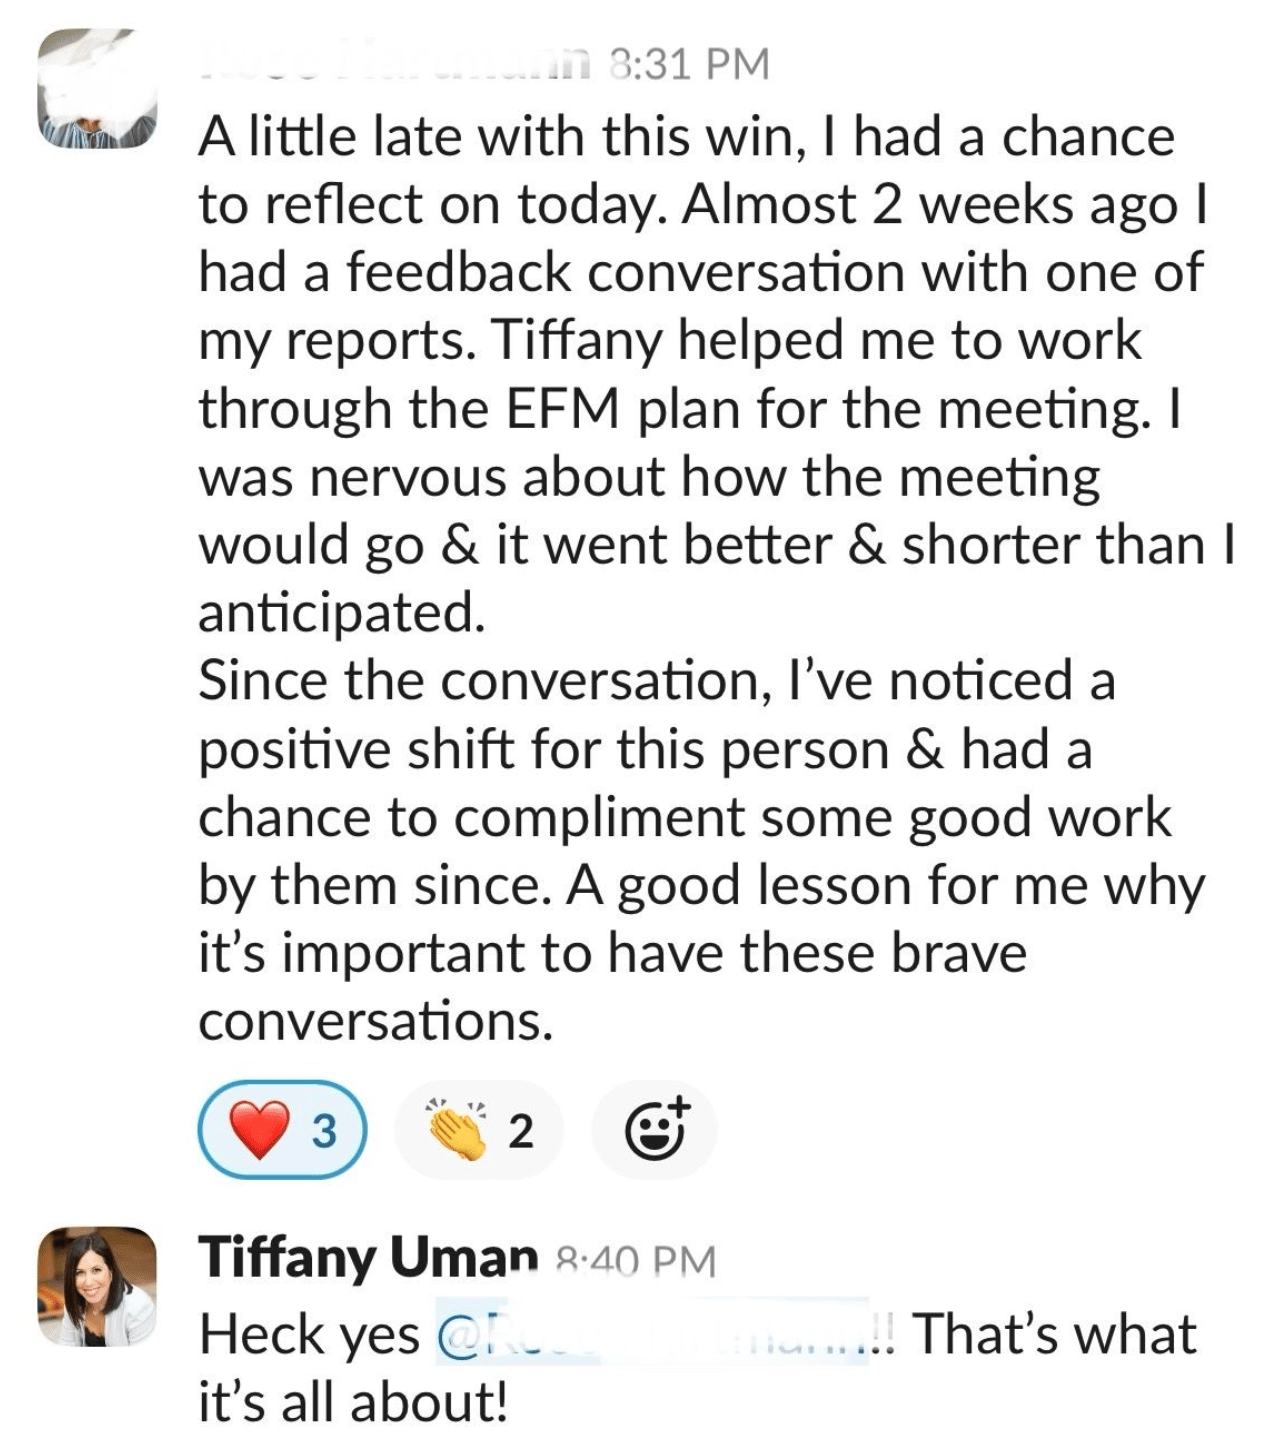Open the first poster's profile avatar

tap(97, 88)
